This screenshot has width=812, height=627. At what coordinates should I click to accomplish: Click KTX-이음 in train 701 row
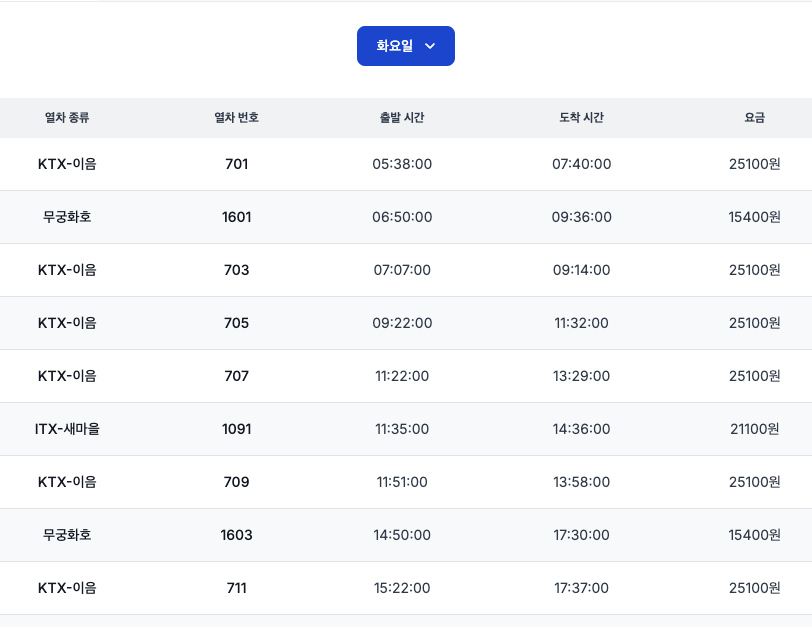pos(67,164)
